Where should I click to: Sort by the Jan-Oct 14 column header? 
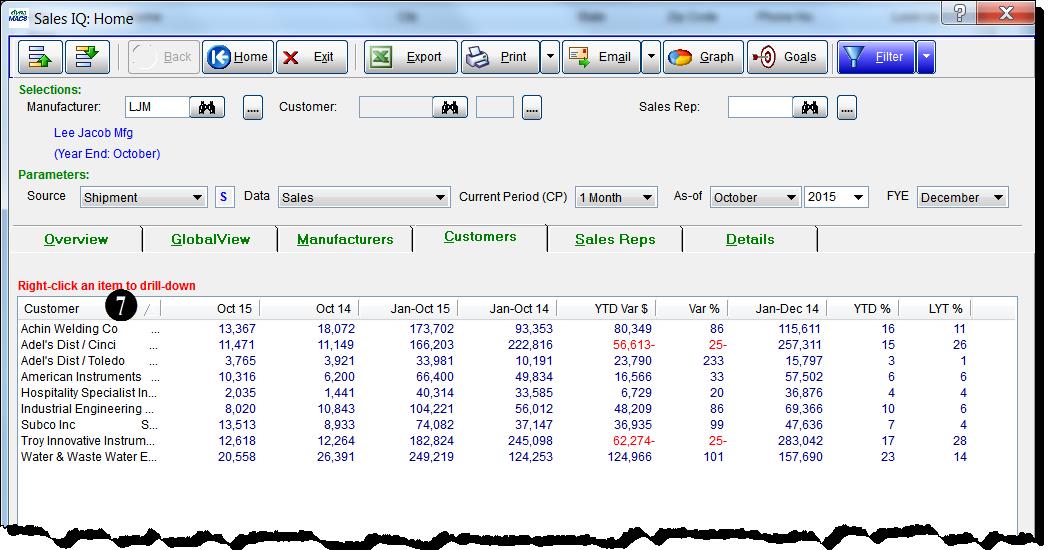coord(508,309)
